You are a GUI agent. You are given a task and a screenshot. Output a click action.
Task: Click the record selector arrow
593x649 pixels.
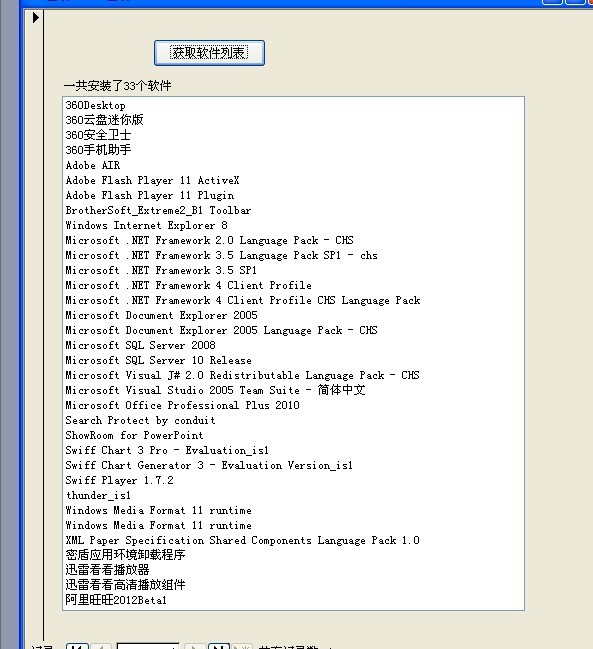tap(36, 17)
